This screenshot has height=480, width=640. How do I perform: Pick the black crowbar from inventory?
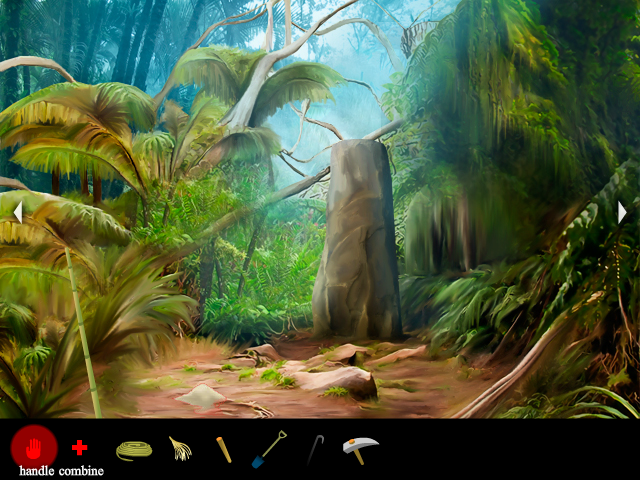point(316,450)
